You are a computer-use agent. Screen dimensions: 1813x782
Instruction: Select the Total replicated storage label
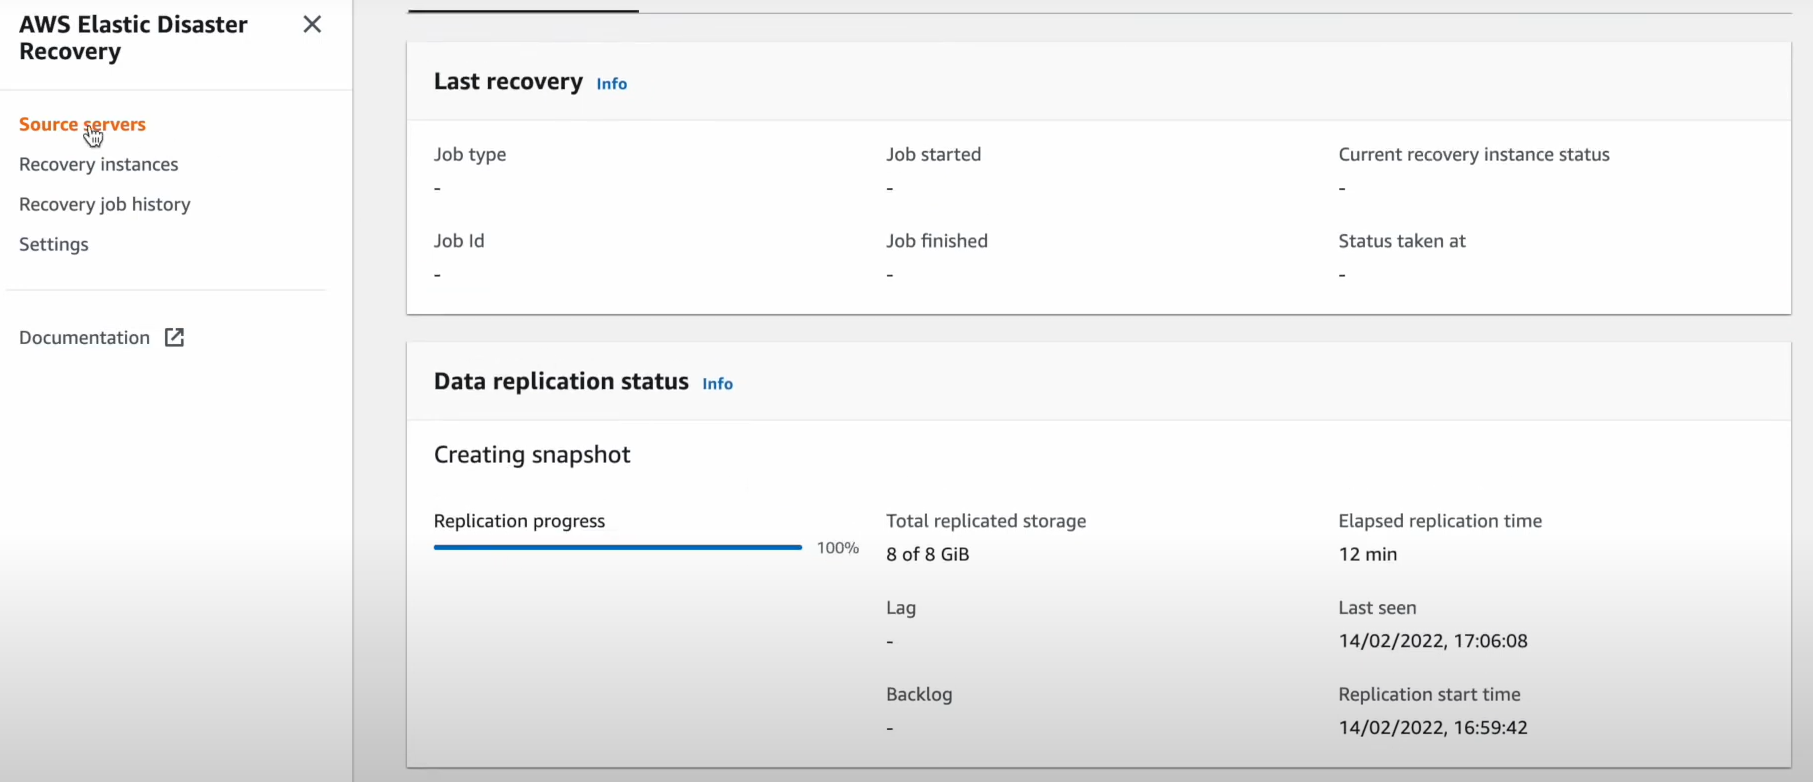coord(986,521)
